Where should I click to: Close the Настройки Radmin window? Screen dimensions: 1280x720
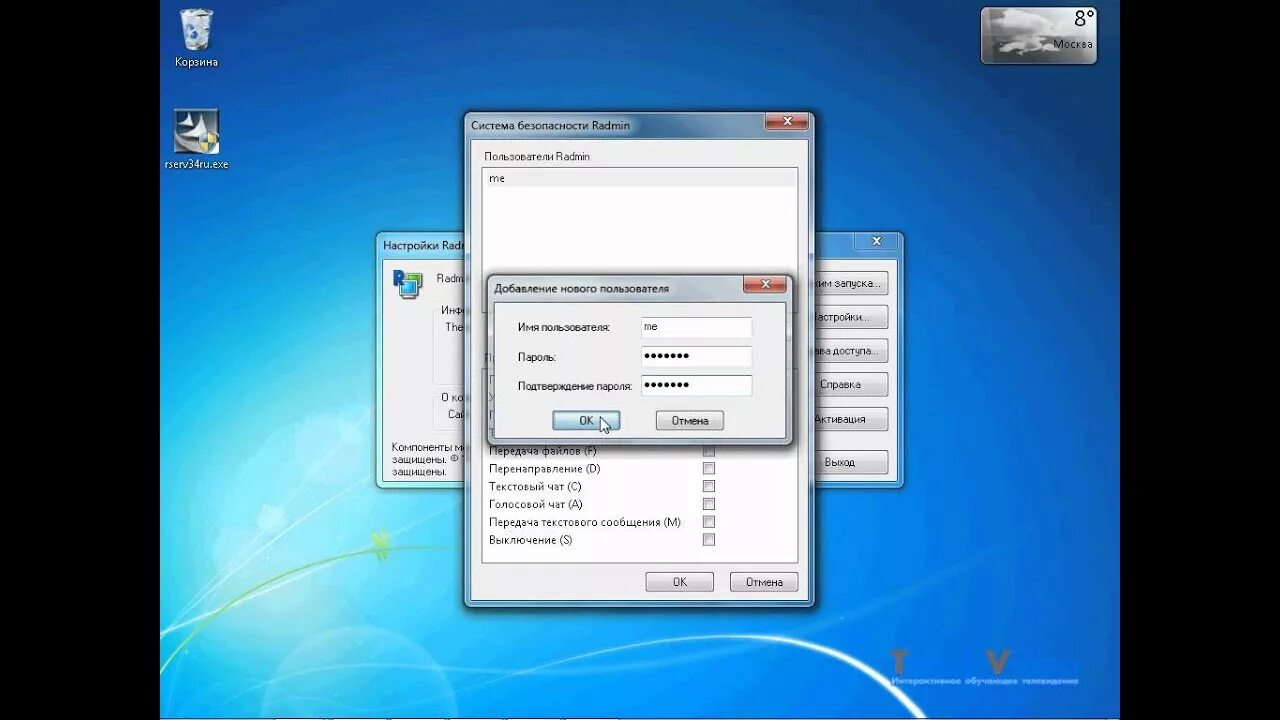click(877, 242)
